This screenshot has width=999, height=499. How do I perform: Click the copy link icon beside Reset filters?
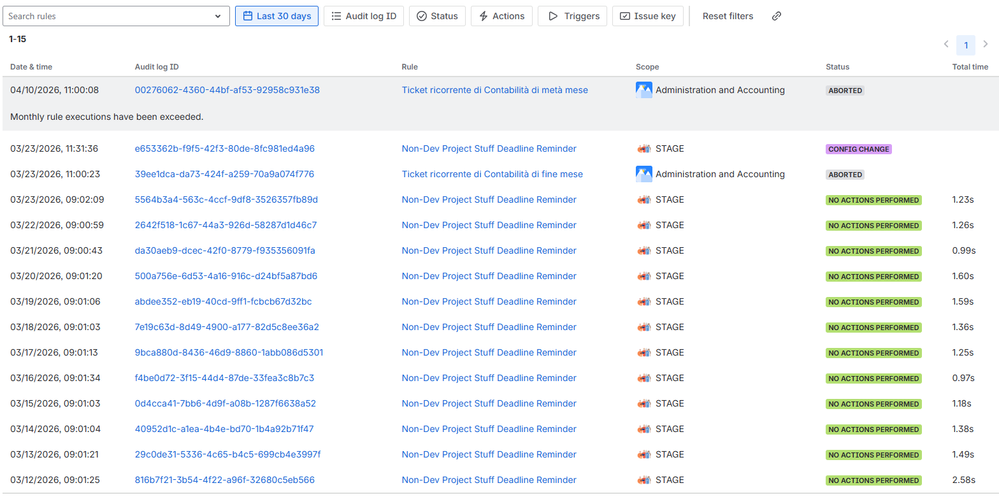[776, 17]
